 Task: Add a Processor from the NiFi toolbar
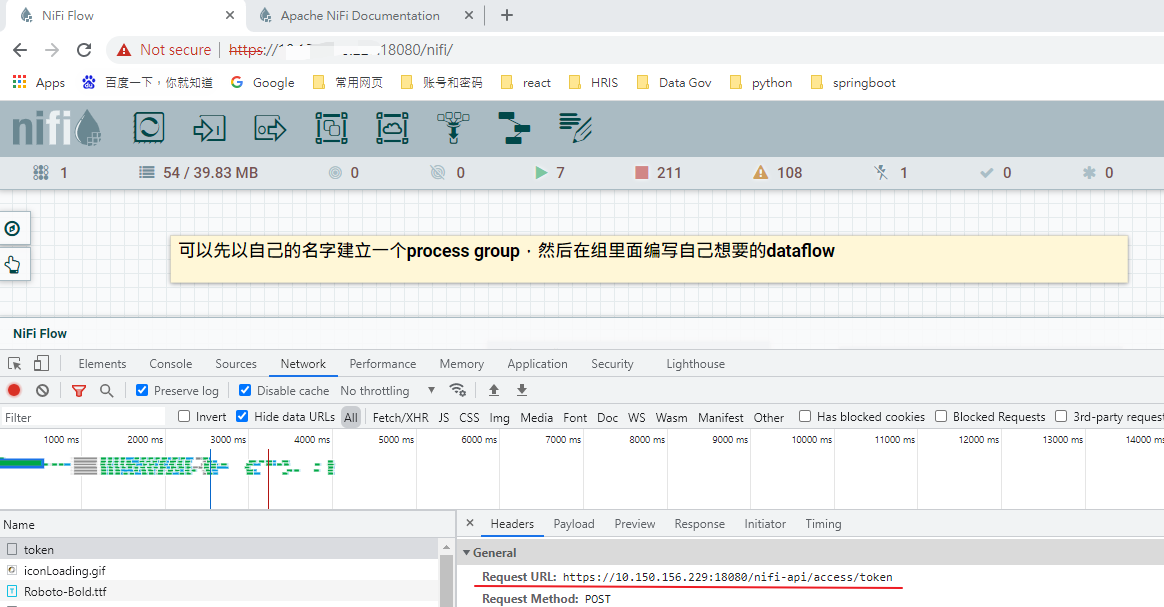coord(148,128)
